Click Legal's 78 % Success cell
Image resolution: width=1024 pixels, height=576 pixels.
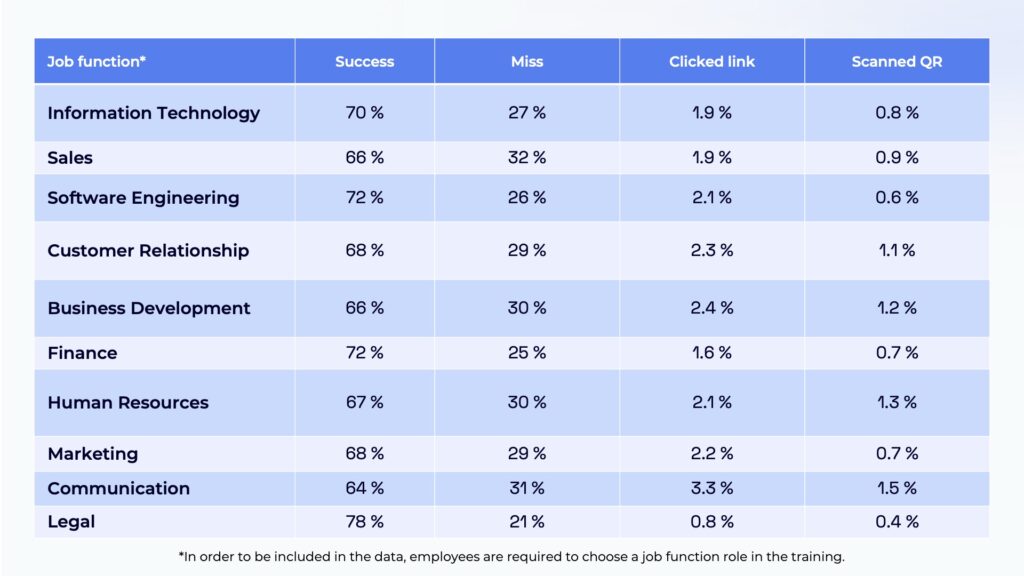[364, 521]
